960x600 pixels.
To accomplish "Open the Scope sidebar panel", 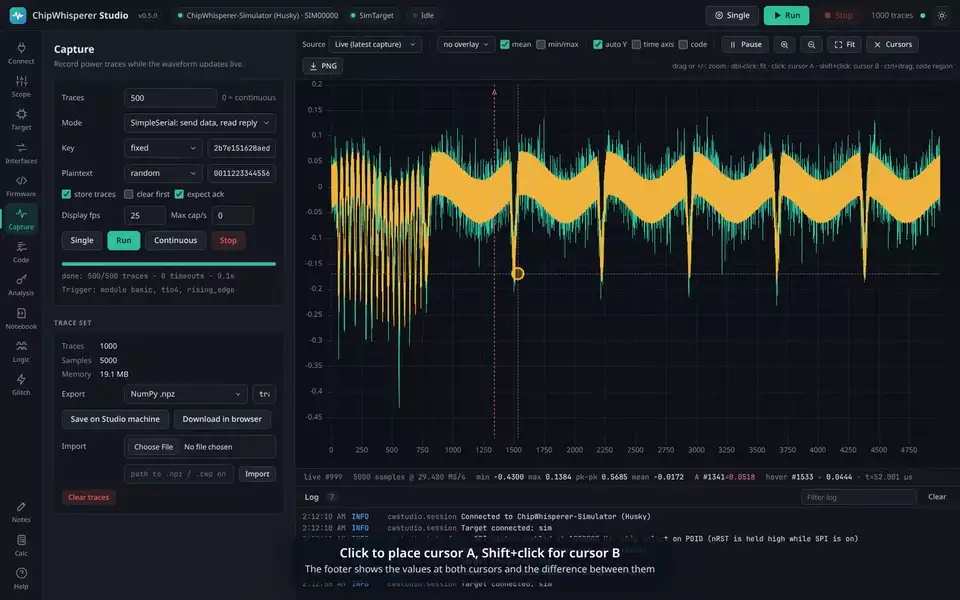I will point(21,86).
